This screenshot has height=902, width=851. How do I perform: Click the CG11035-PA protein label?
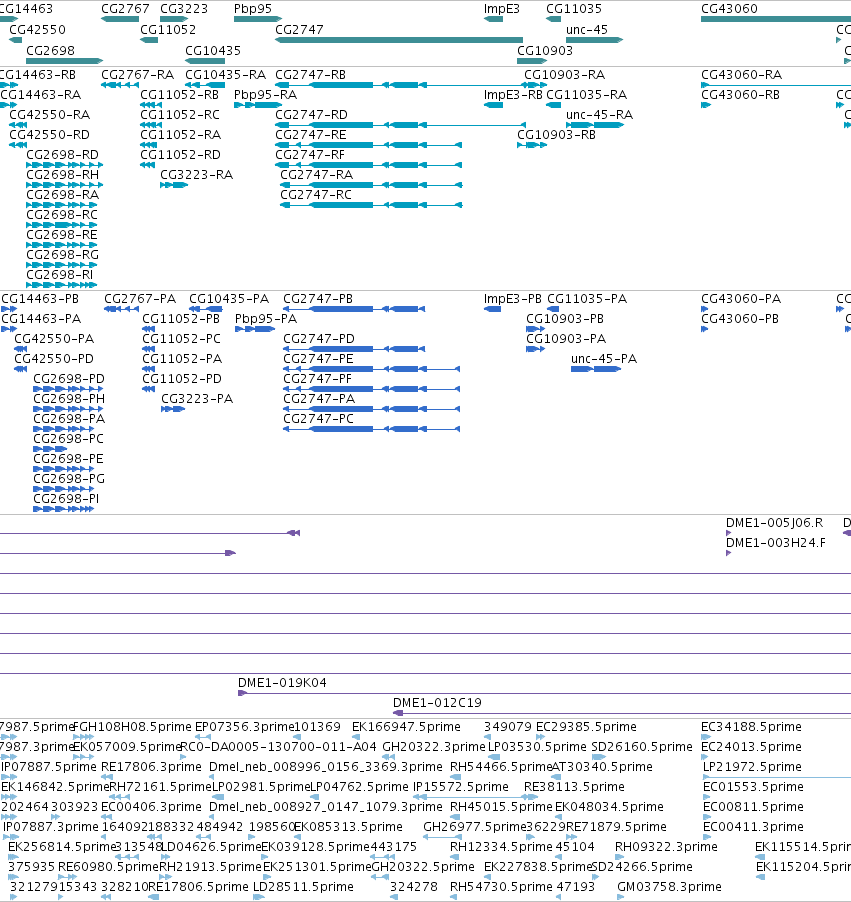point(587,299)
